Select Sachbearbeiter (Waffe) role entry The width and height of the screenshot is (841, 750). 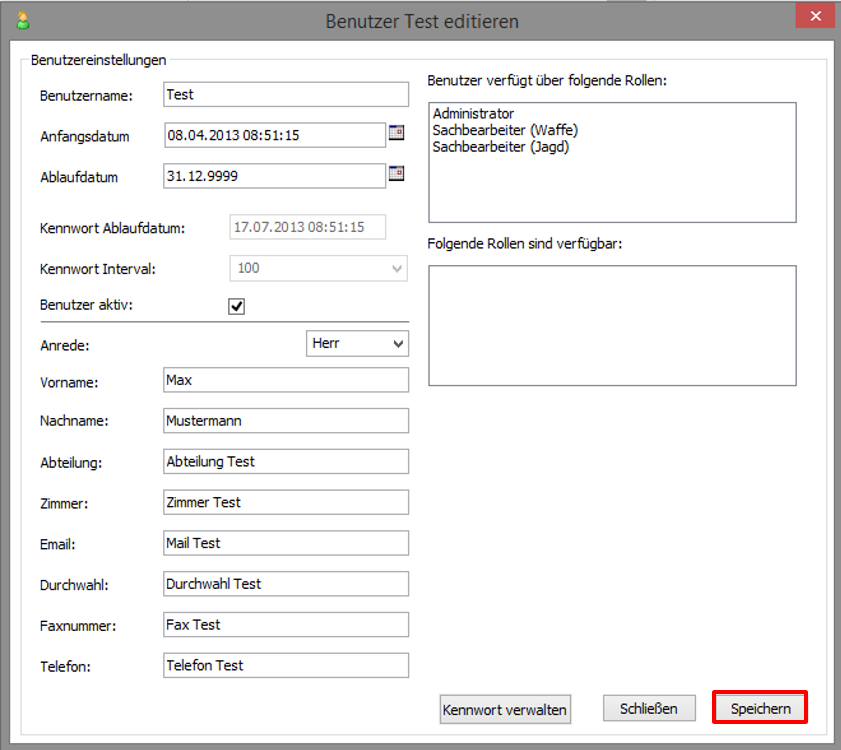tap(505, 130)
